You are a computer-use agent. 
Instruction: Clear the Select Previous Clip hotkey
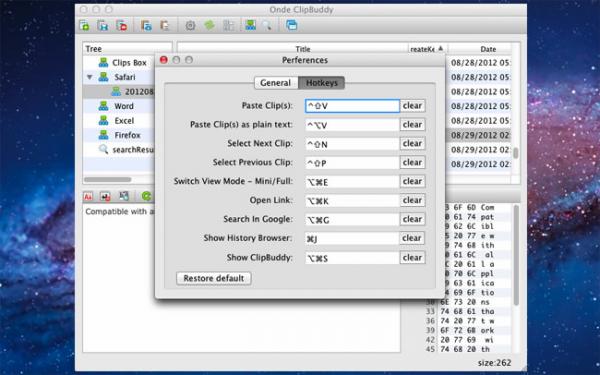coord(412,162)
